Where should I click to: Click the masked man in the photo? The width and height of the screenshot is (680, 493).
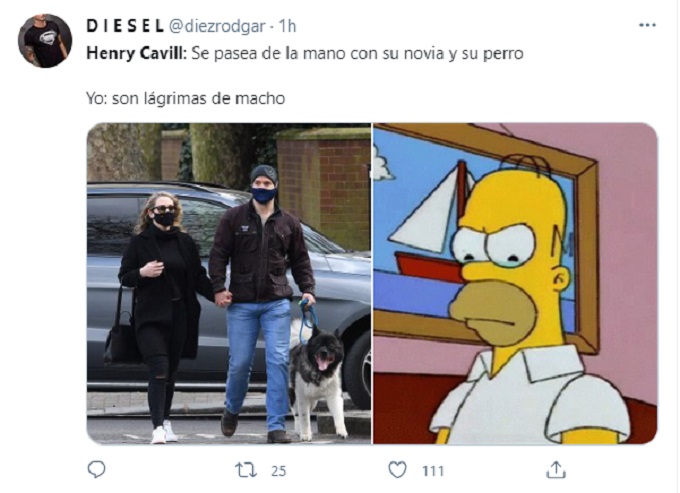click(x=262, y=299)
